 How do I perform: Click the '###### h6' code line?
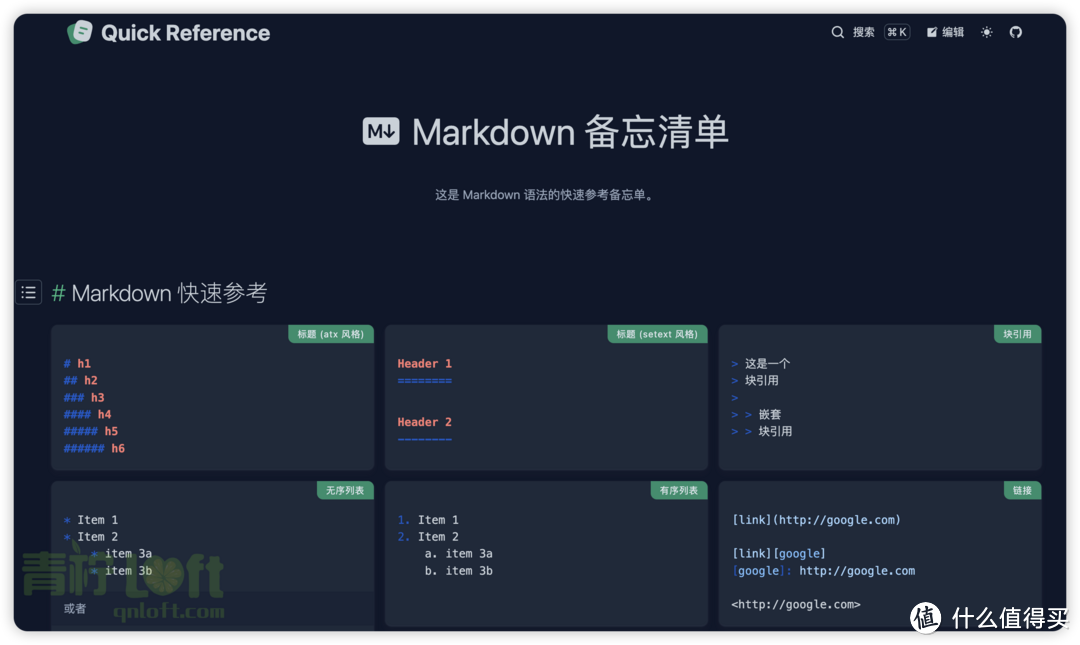[94, 449]
